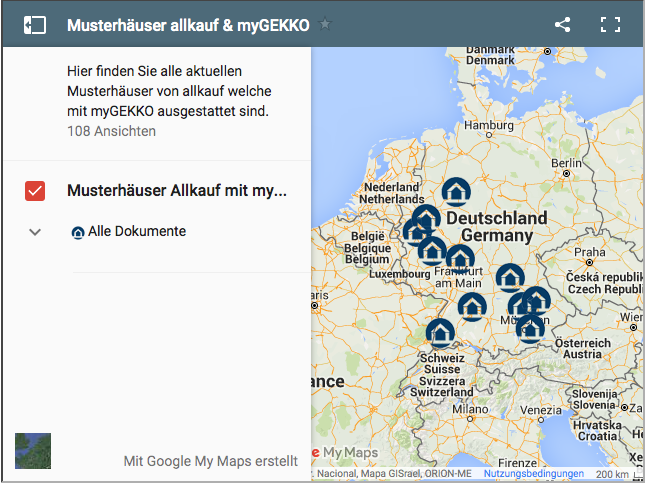Click the Österreich Austria label on map
Viewport: 646px width, 483px height.
click(583, 349)
